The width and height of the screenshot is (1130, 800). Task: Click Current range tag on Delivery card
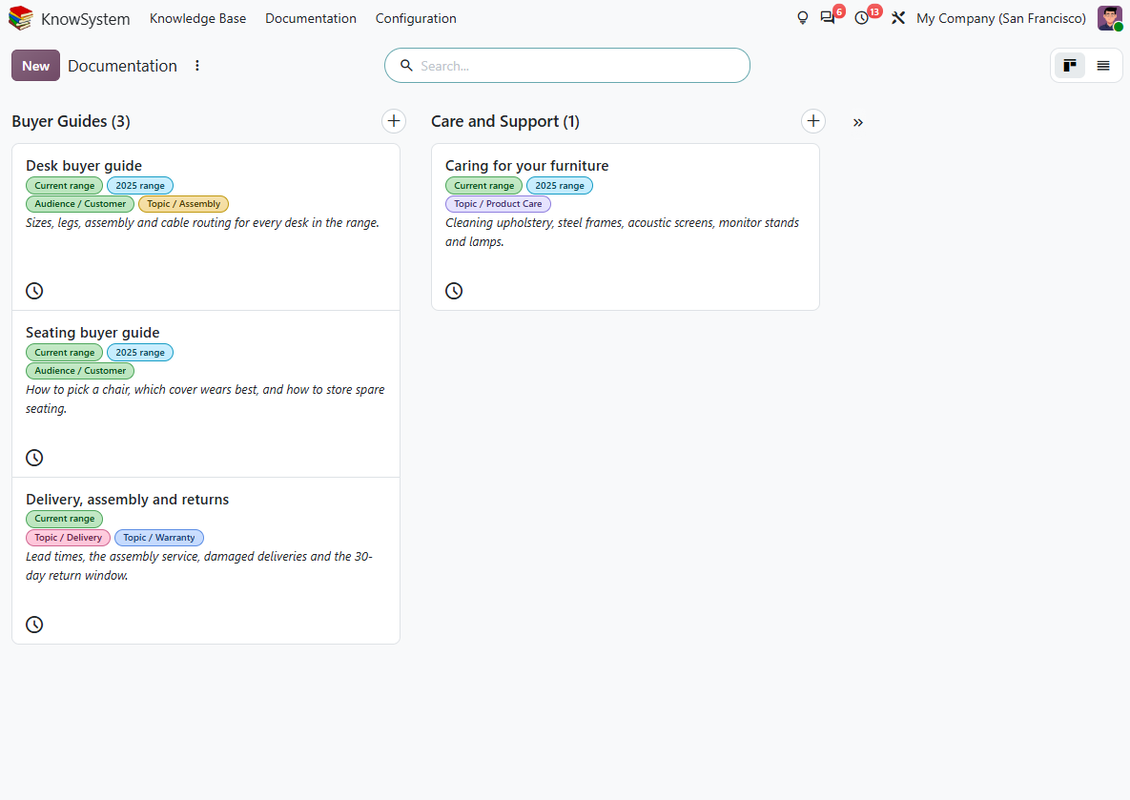tap(64, 518)
